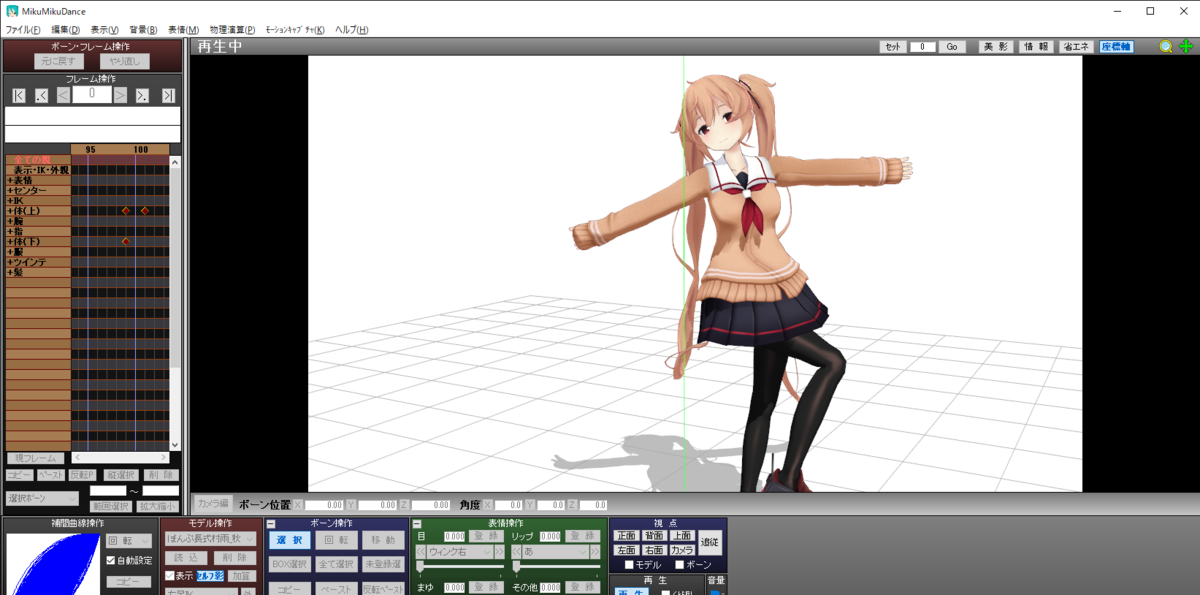
Task: Expand IK track group
Action: [x=10, y=201]
